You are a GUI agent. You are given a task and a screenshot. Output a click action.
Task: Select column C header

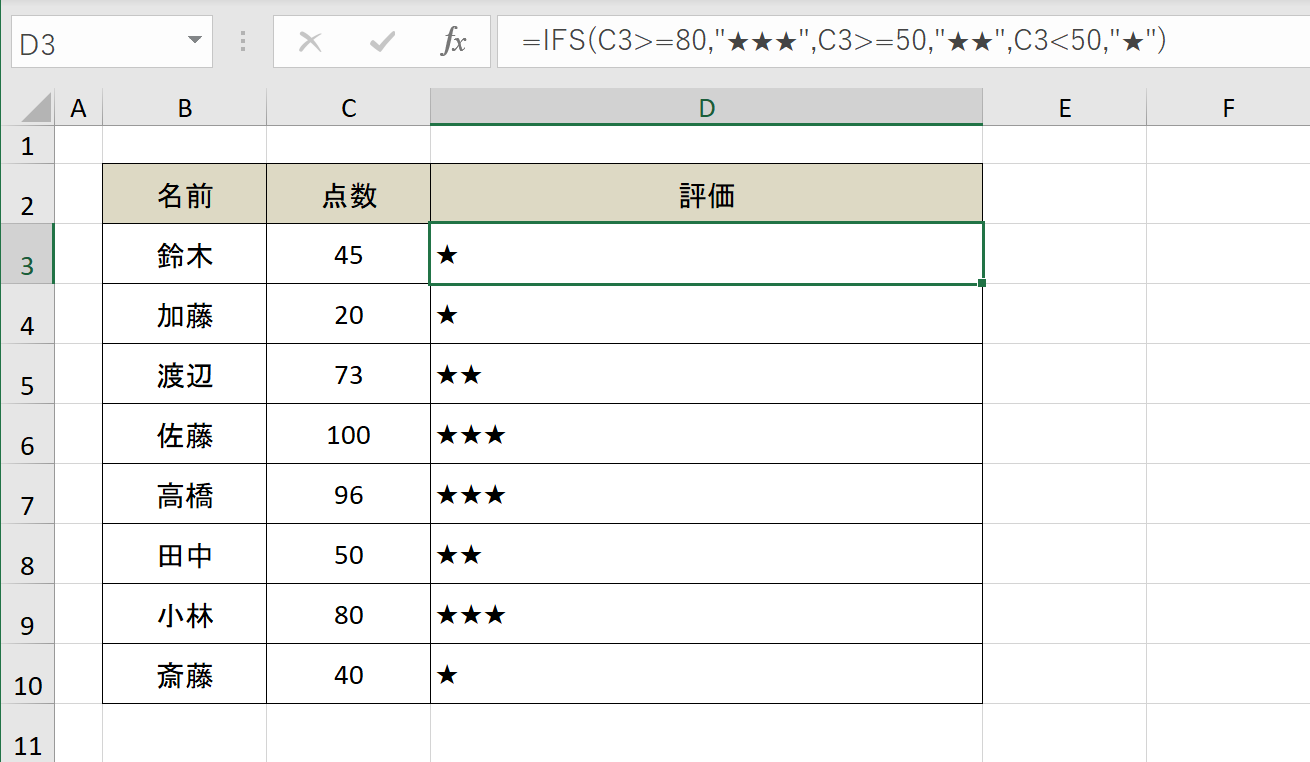point(349,108)
